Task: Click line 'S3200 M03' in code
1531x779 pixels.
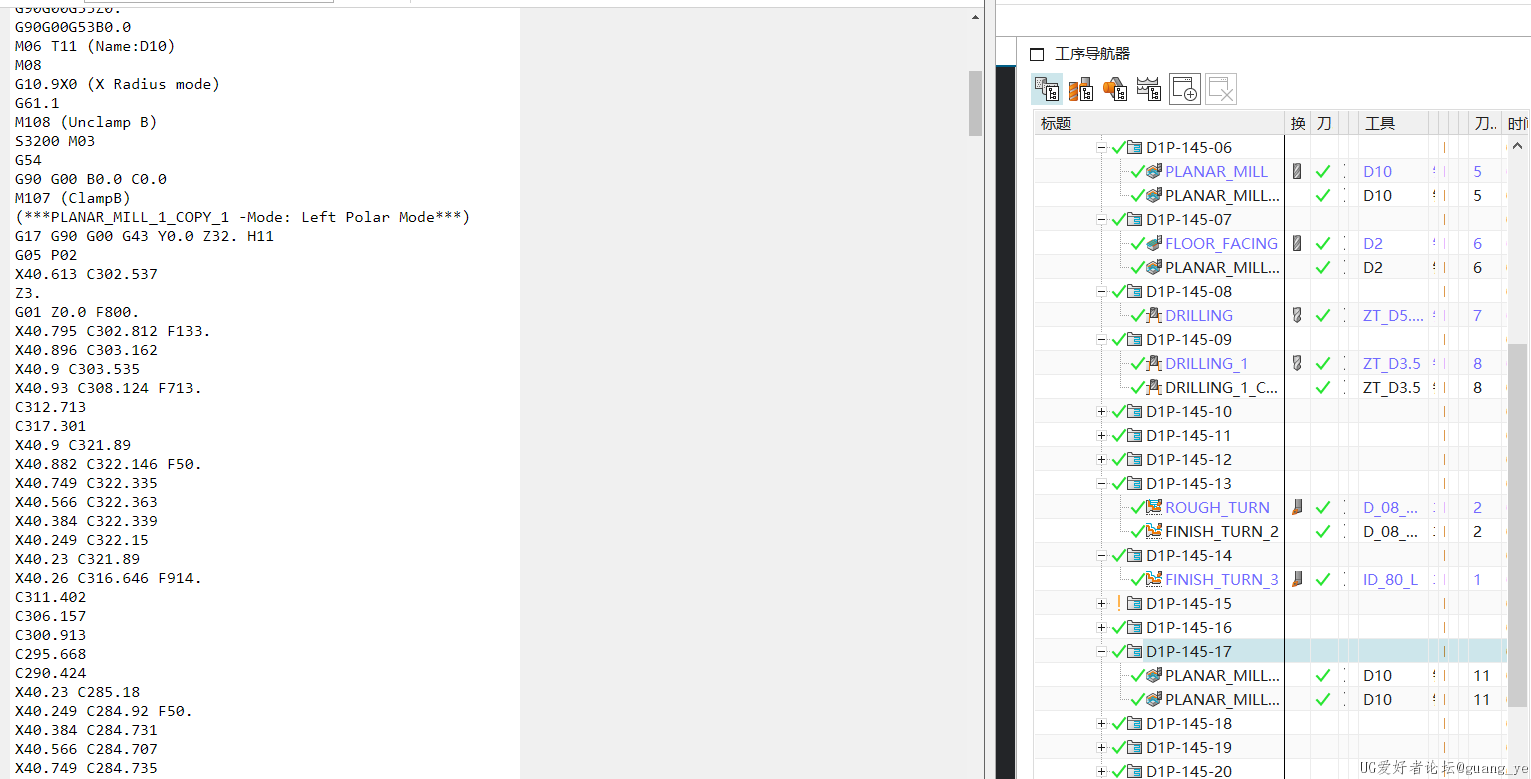Action: (x=55, y=141)
